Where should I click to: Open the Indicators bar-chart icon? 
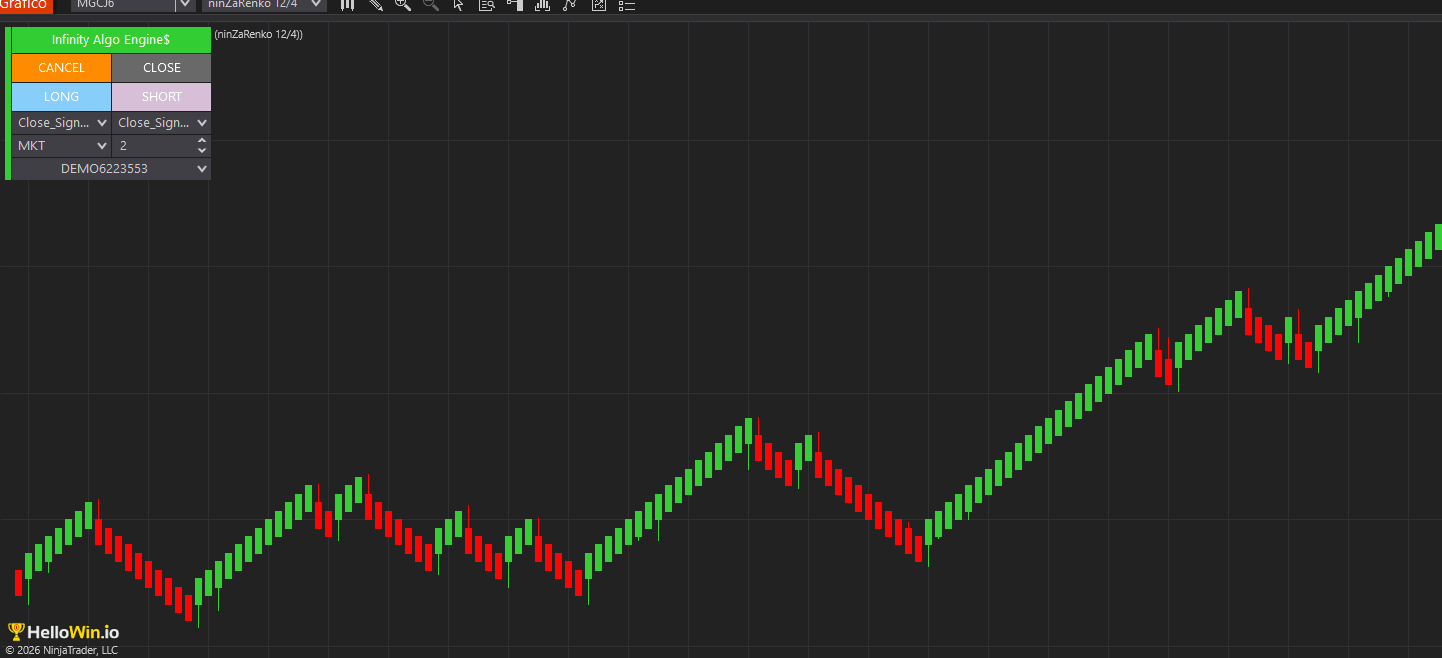pos(542,5)
